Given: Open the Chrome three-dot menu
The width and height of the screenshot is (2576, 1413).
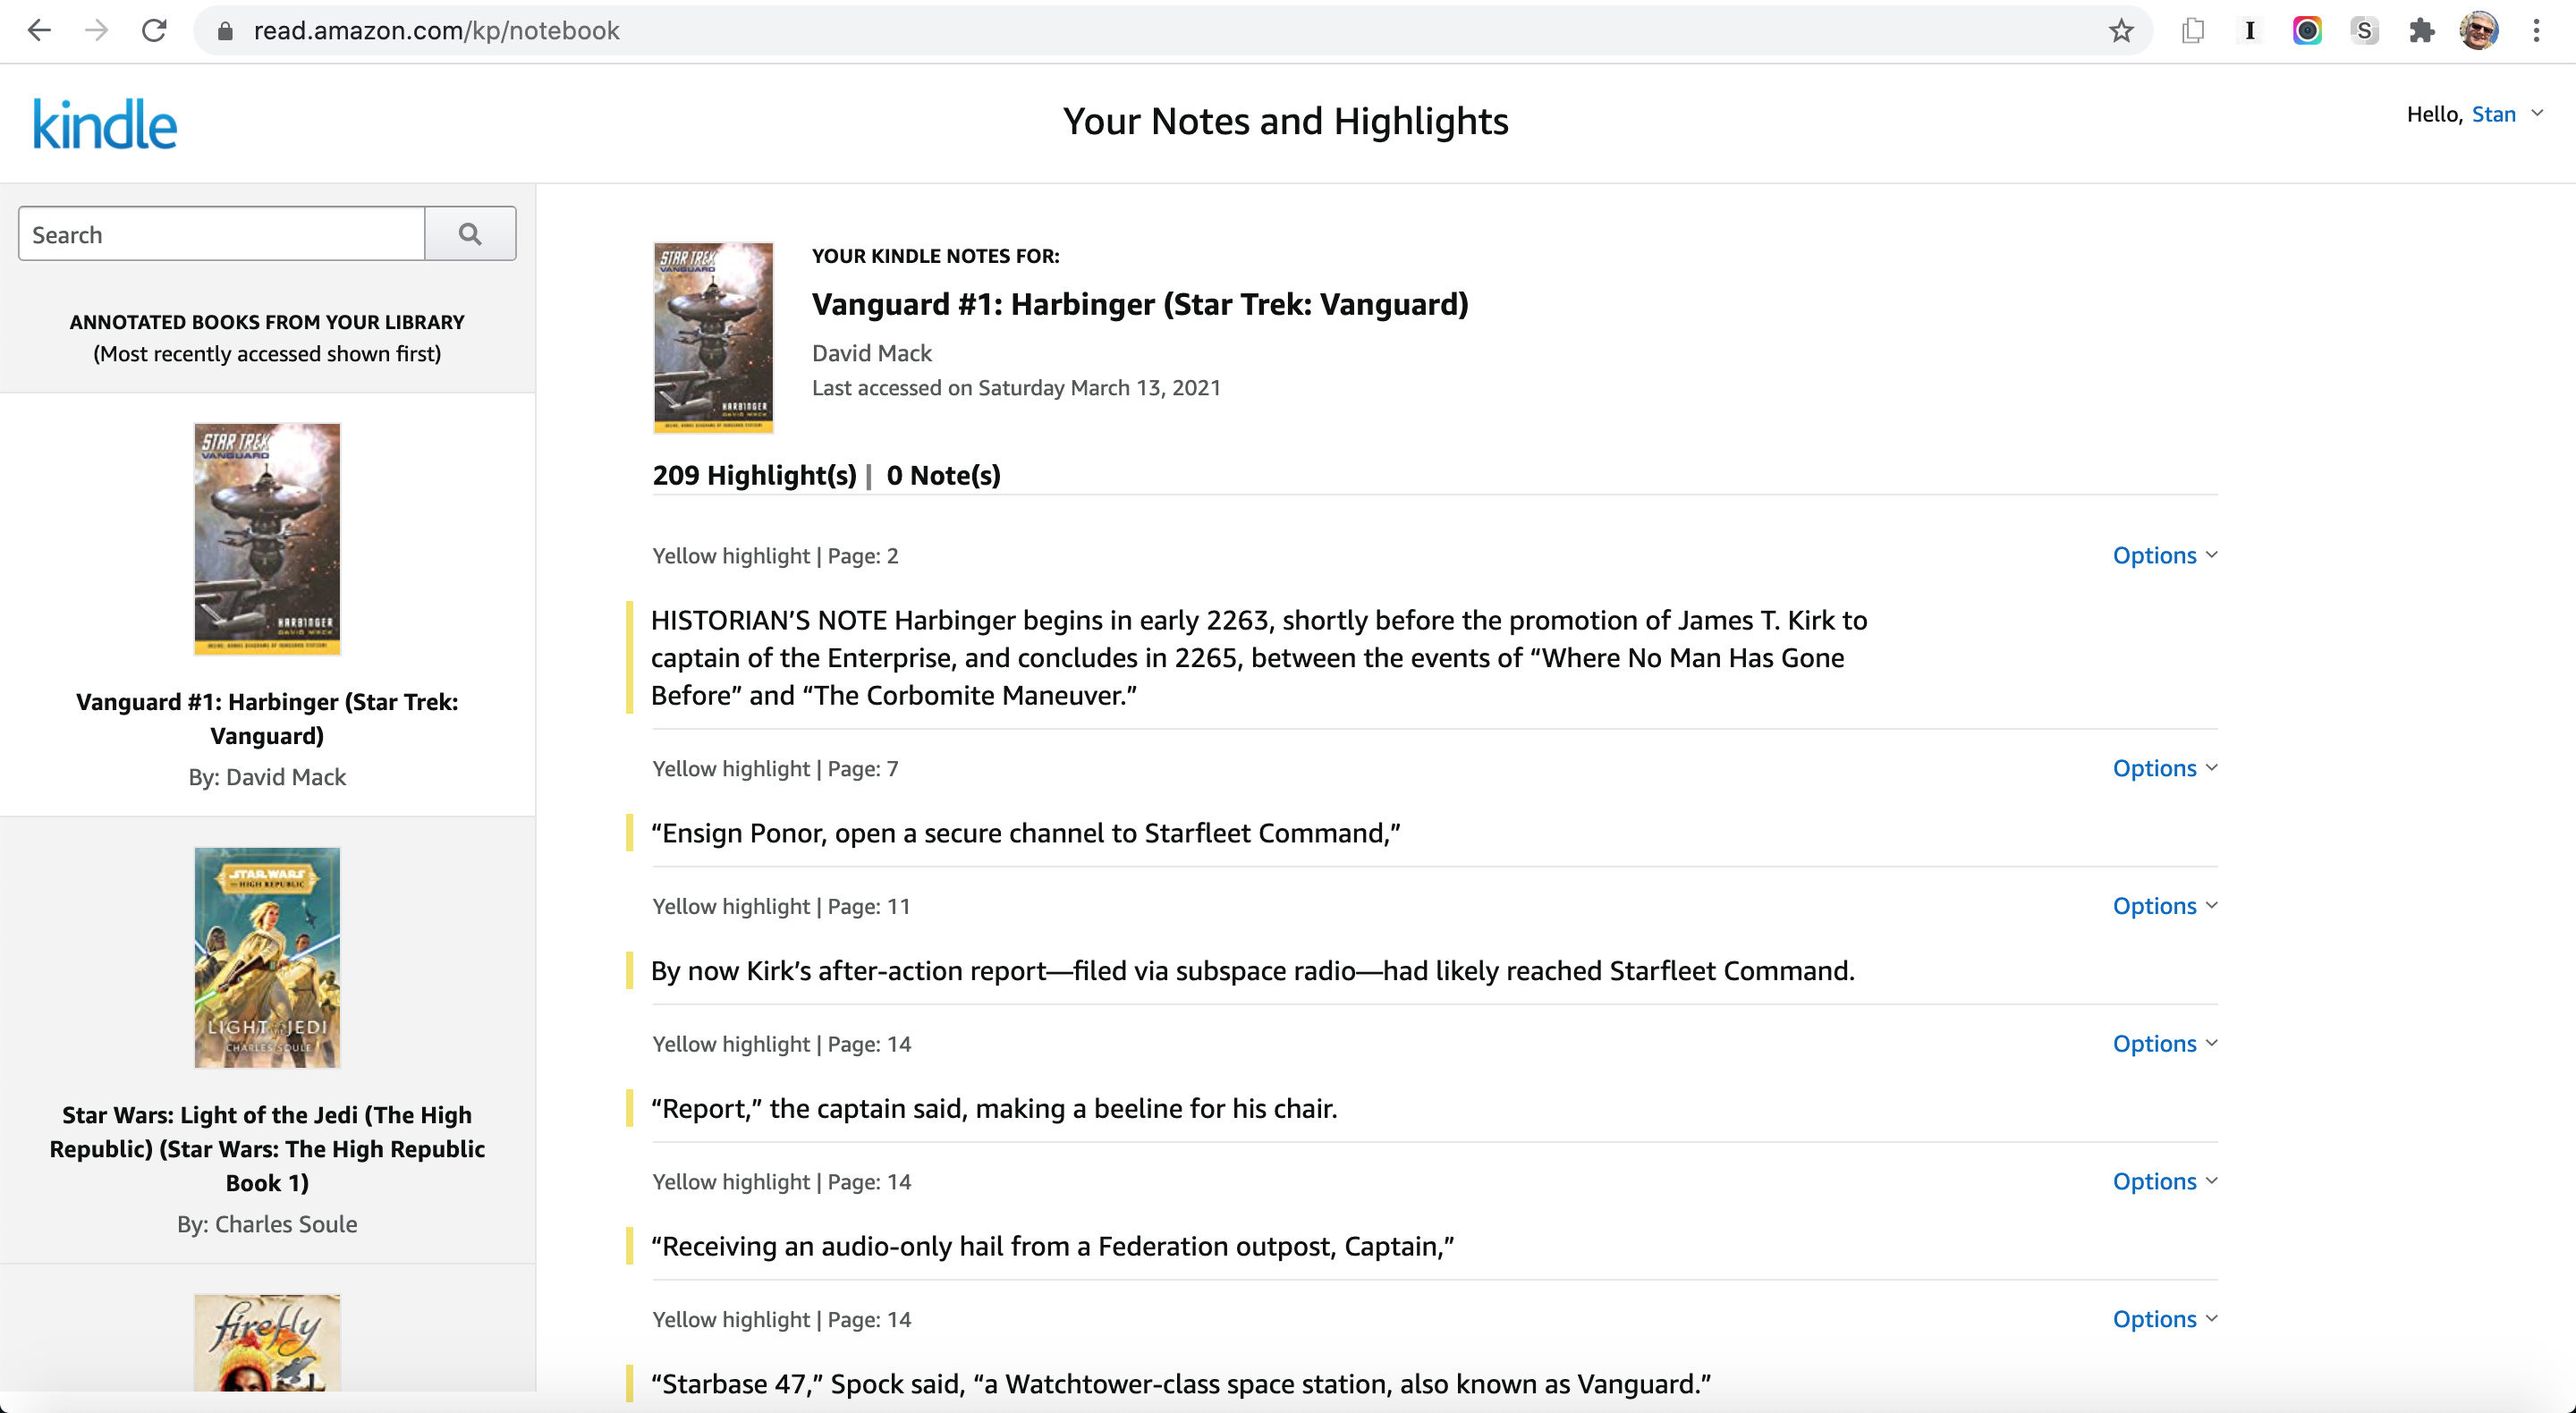Looking at the screenshot, I should click(x=2536, y=31).
